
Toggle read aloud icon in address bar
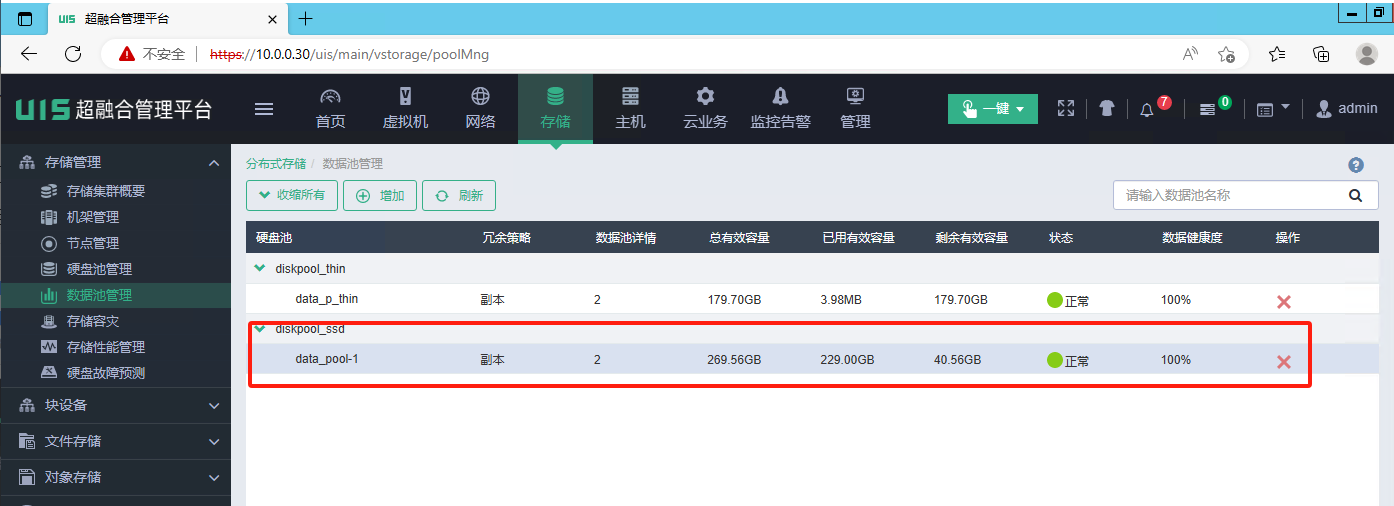point(1190,54)
